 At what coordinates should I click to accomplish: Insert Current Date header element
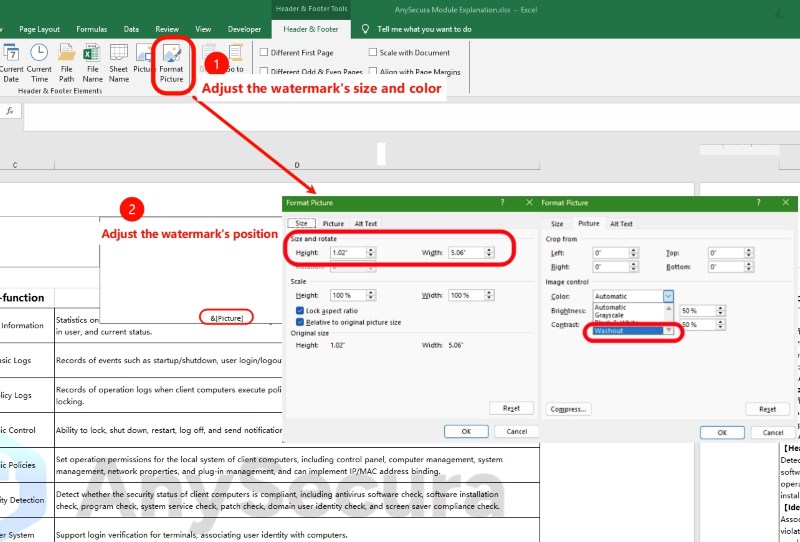[x=11, y=63]
